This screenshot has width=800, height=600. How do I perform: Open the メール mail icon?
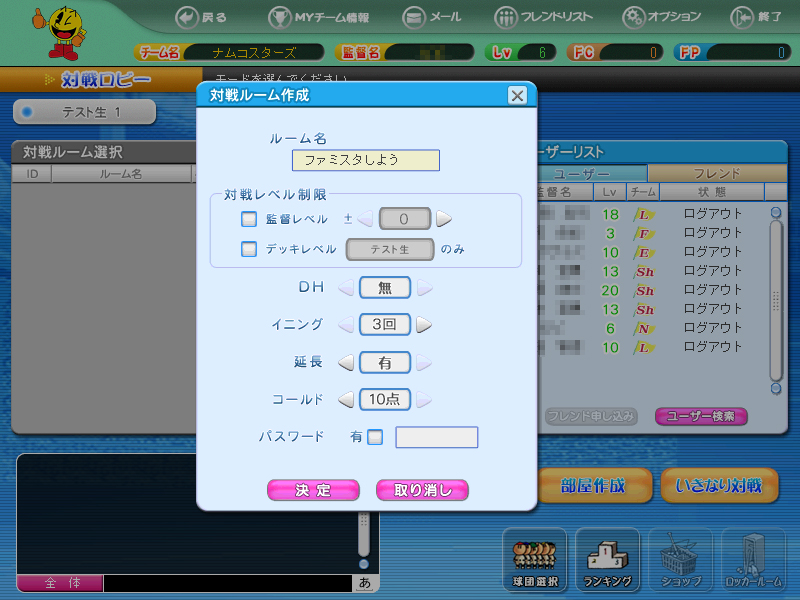click(x=414, y=18)
